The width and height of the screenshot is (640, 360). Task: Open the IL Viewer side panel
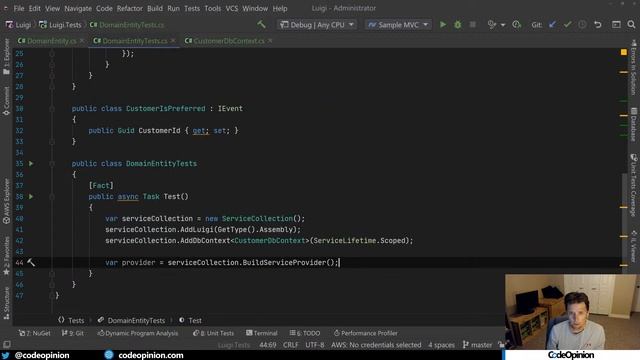[x=633, y=246]
